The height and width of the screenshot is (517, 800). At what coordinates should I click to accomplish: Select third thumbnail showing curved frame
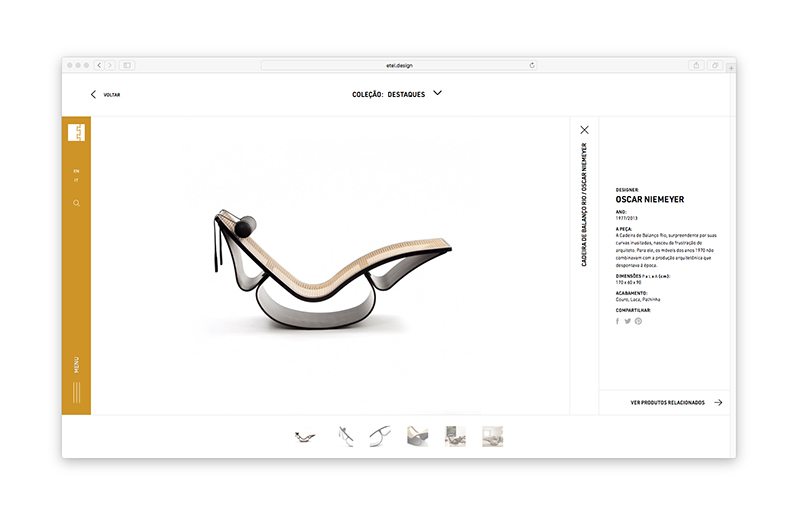[380, 437]
